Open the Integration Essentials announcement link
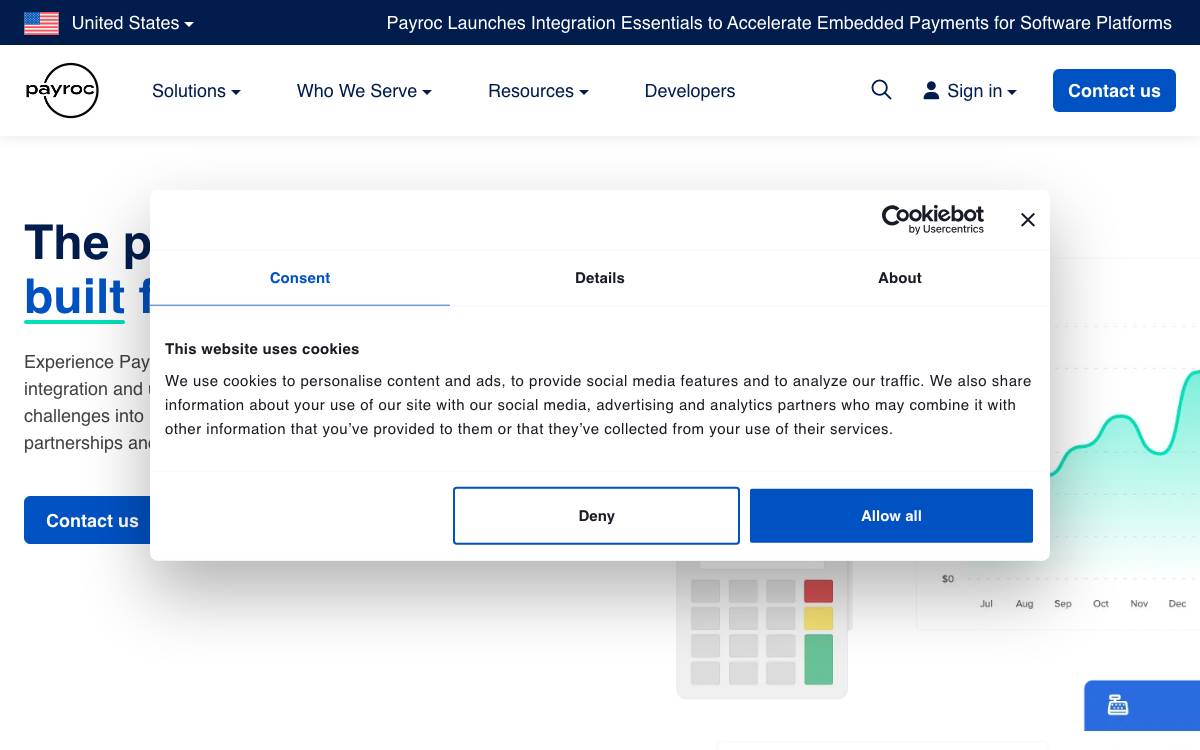The height and width of the screenshot is (750, 1200). tap(779, 23)
